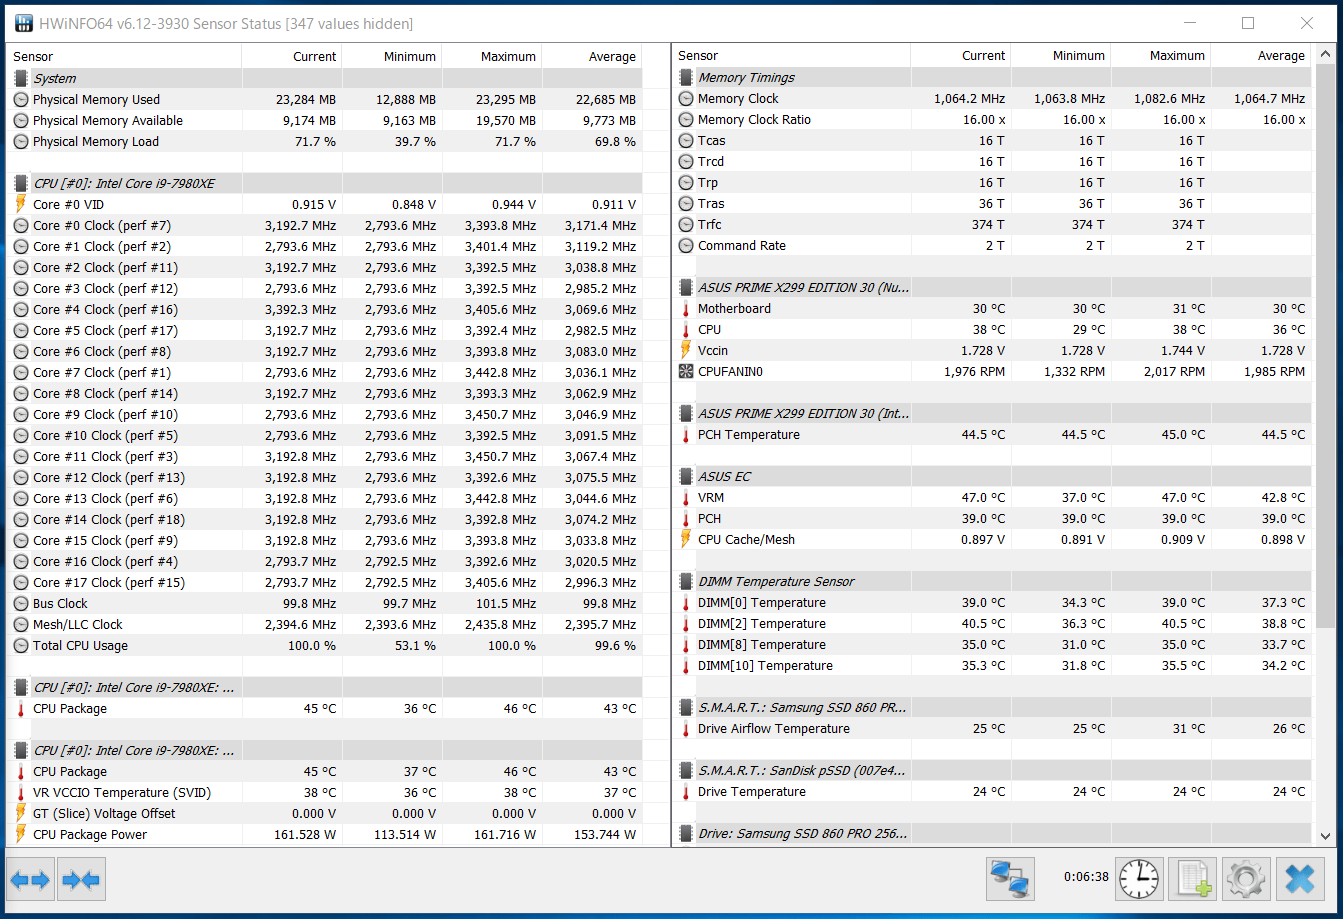
Task: Click the Tcas clock icon
Action: point(686,140)
